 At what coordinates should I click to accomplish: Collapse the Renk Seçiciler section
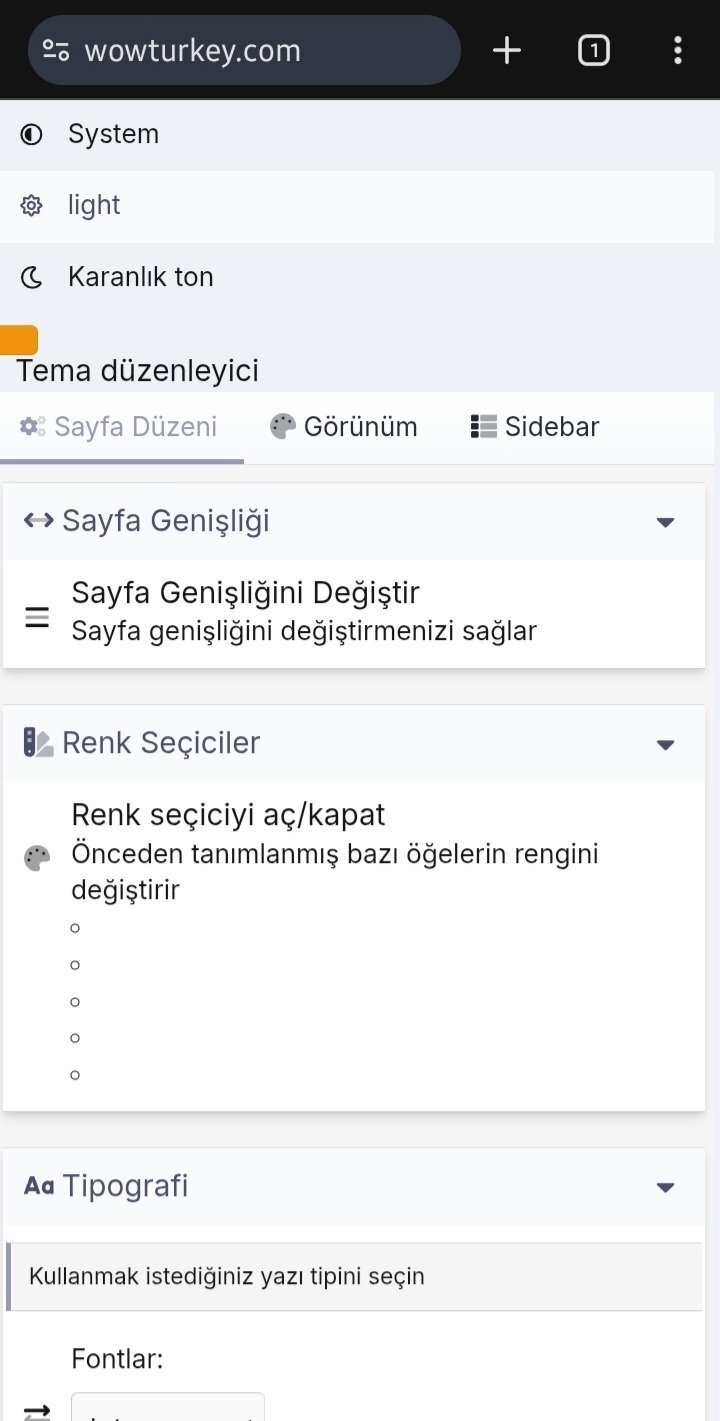[665, 745]
